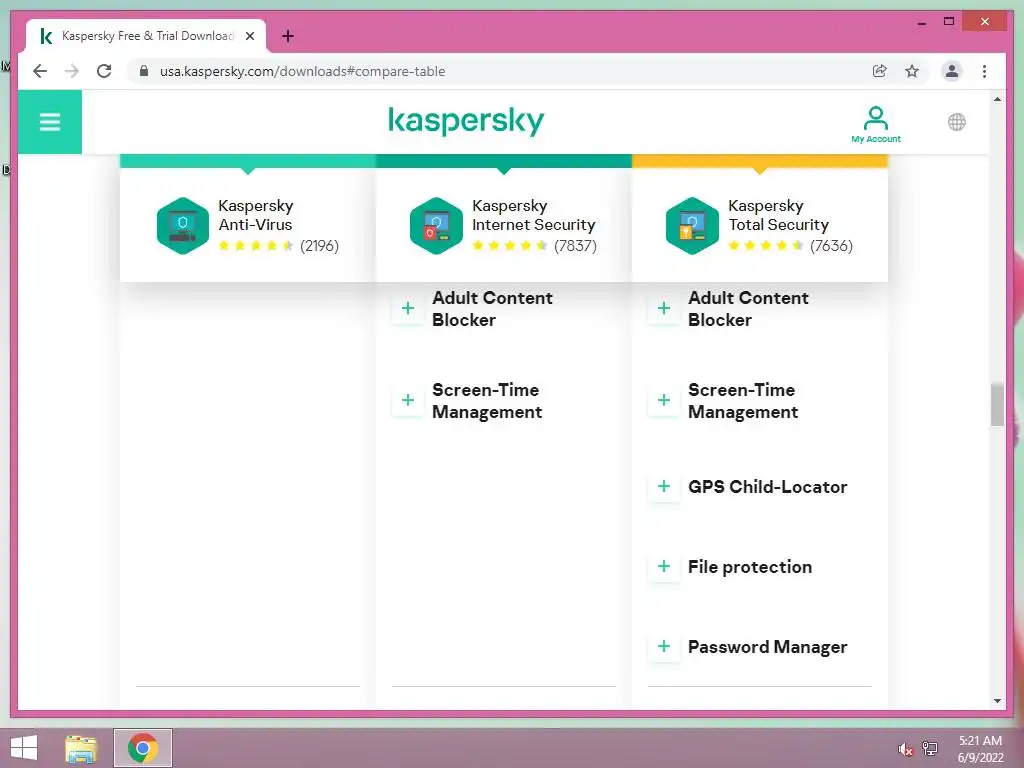The width and height of the screenshot is (1024, 768).
Task: Expand GPS Child-Locator feature
Action: click(x=664, y=487)
